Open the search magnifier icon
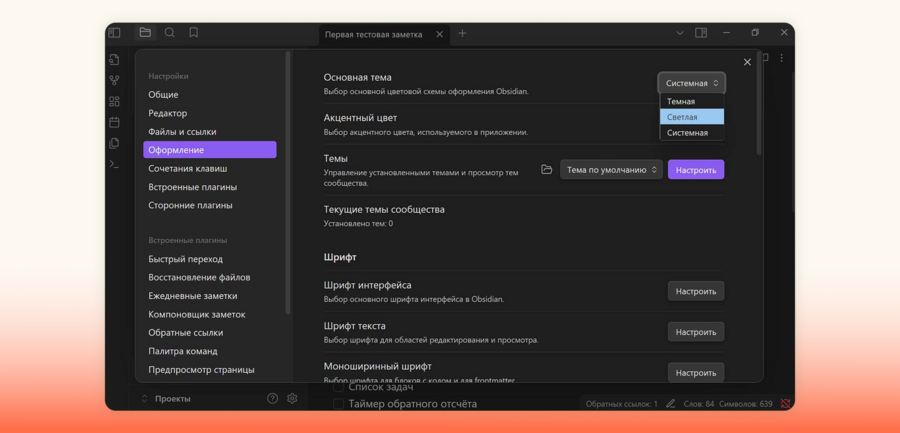 click(x=169, y=33)
